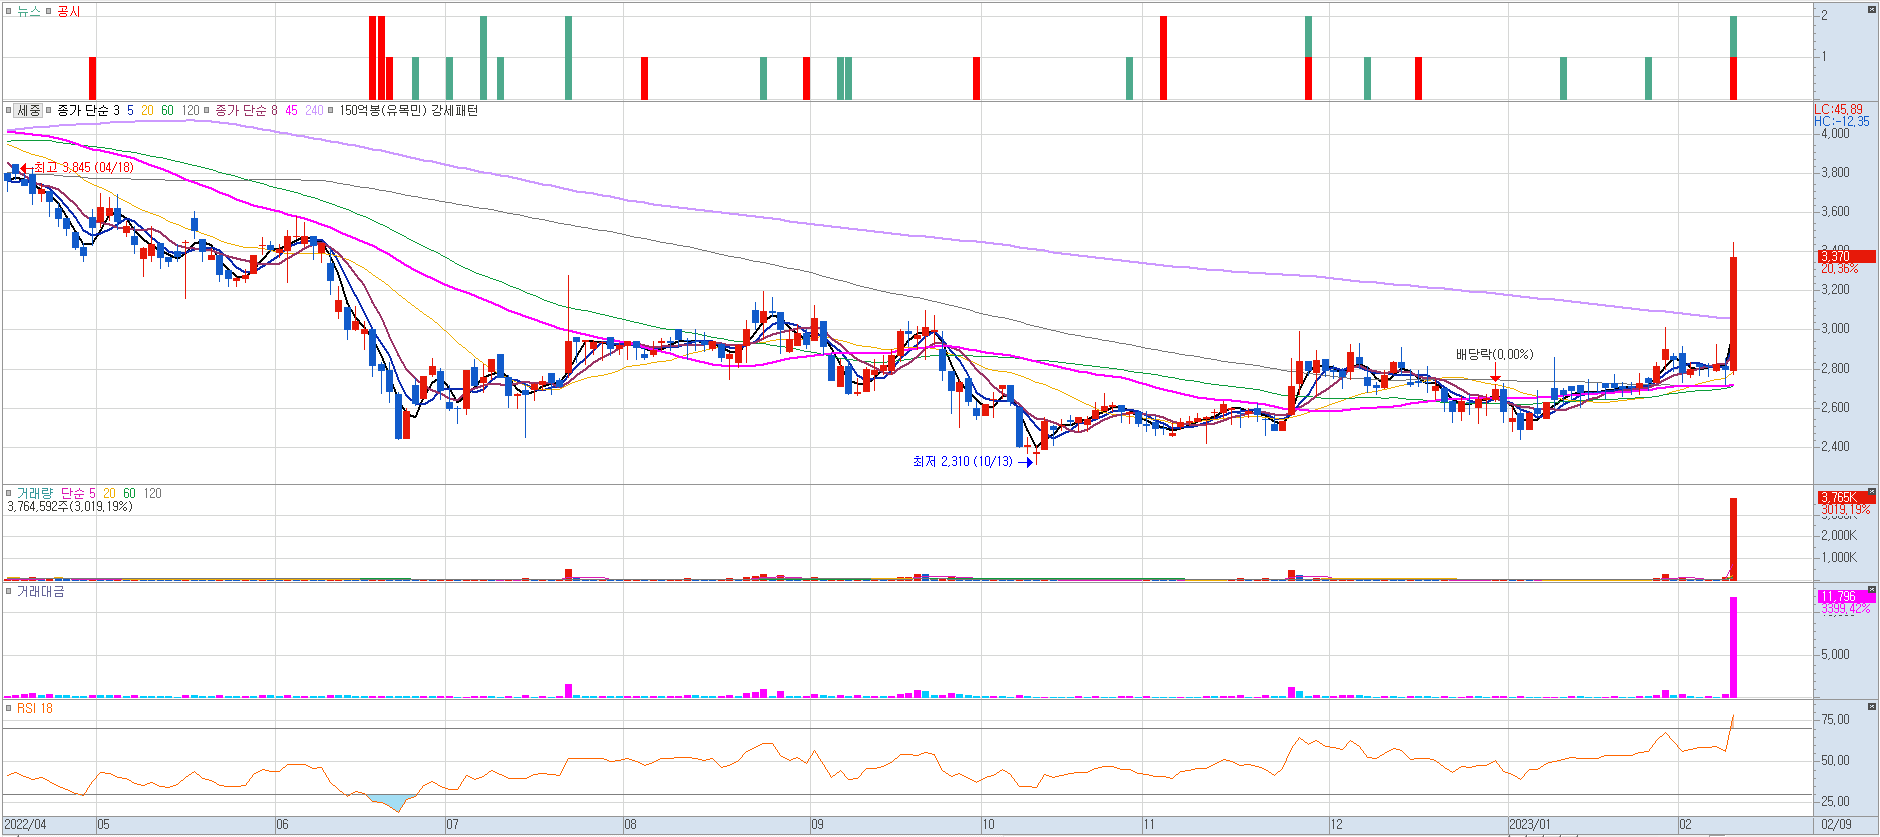Select the 종가 단순 3 moving average label

88,110
